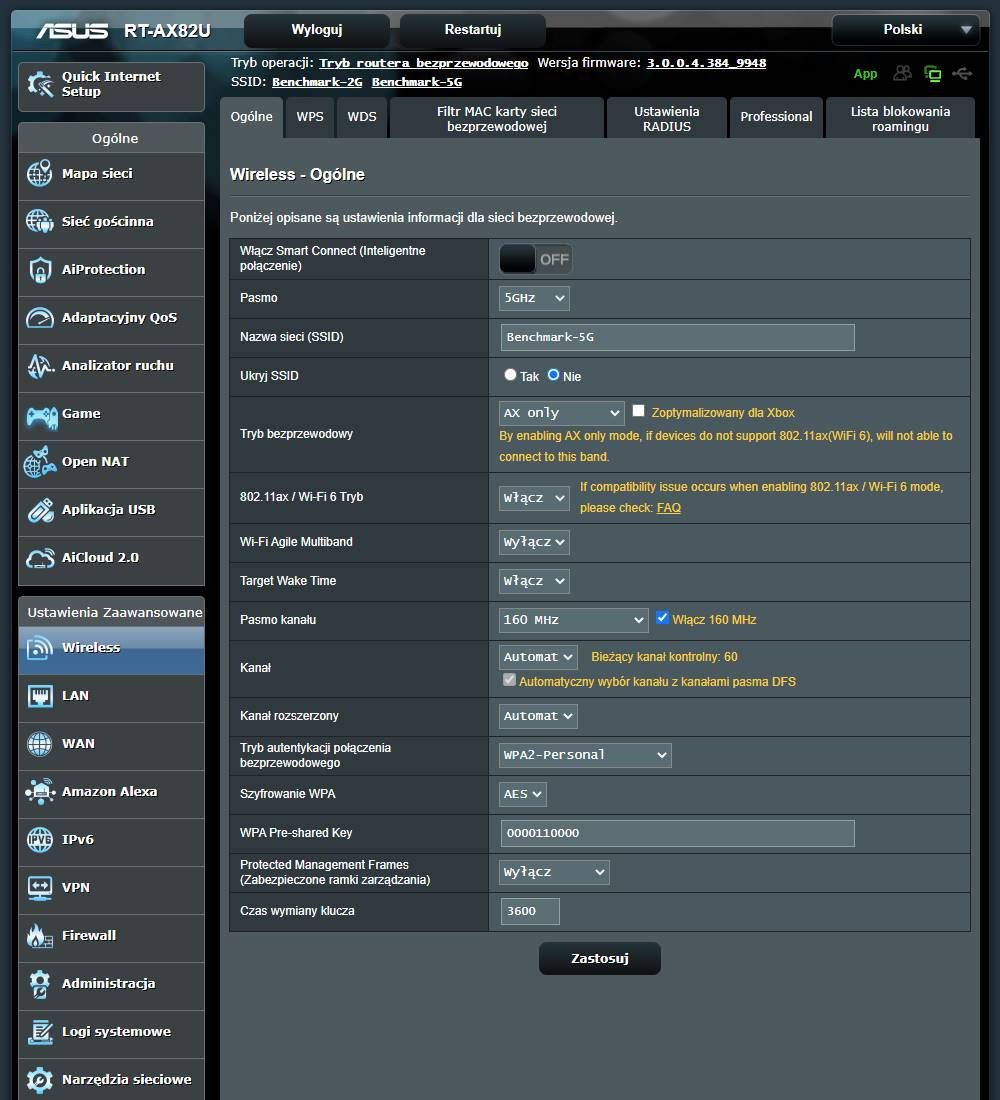Viewport: 1000px width, 1100px height.
Task: Open the Ustawienia RADIUS tab
Action: (667, 119)
